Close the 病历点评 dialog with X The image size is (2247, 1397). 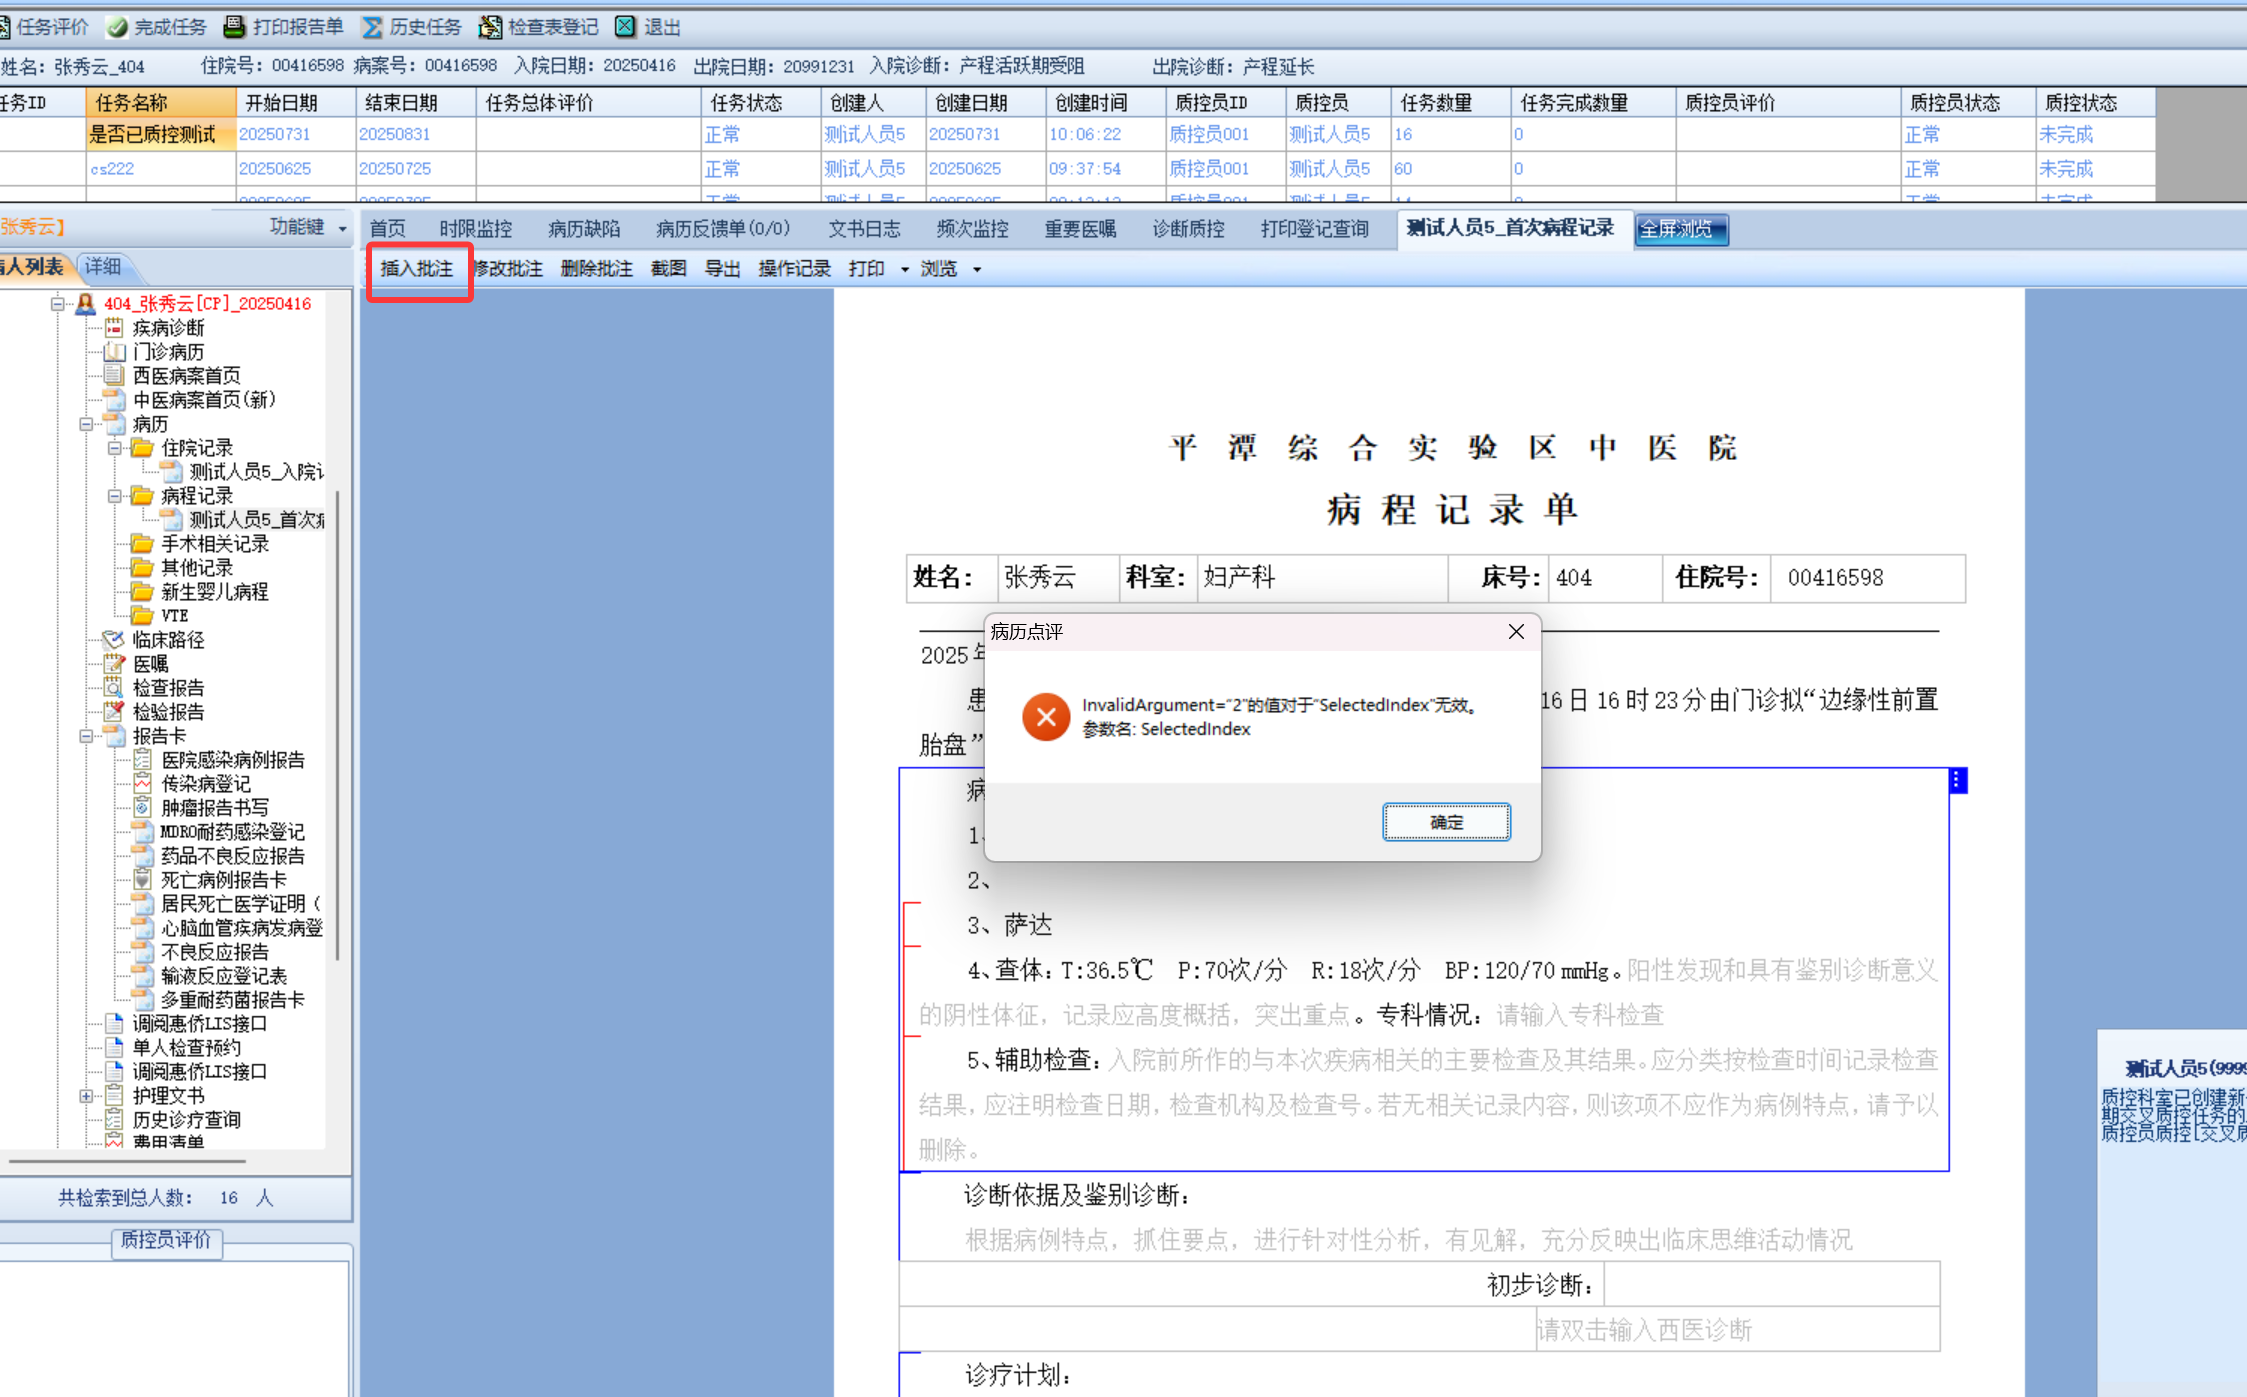1516,632
